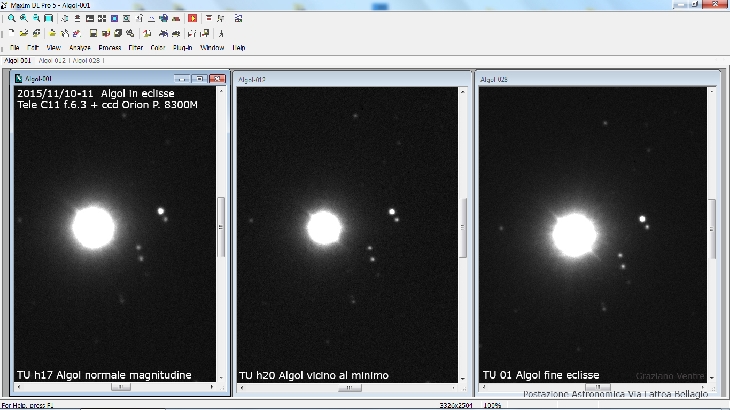Click the Open folder icon beside the New icon
Image resolution: width=730 pixels, height=410 pixels.
22,32
